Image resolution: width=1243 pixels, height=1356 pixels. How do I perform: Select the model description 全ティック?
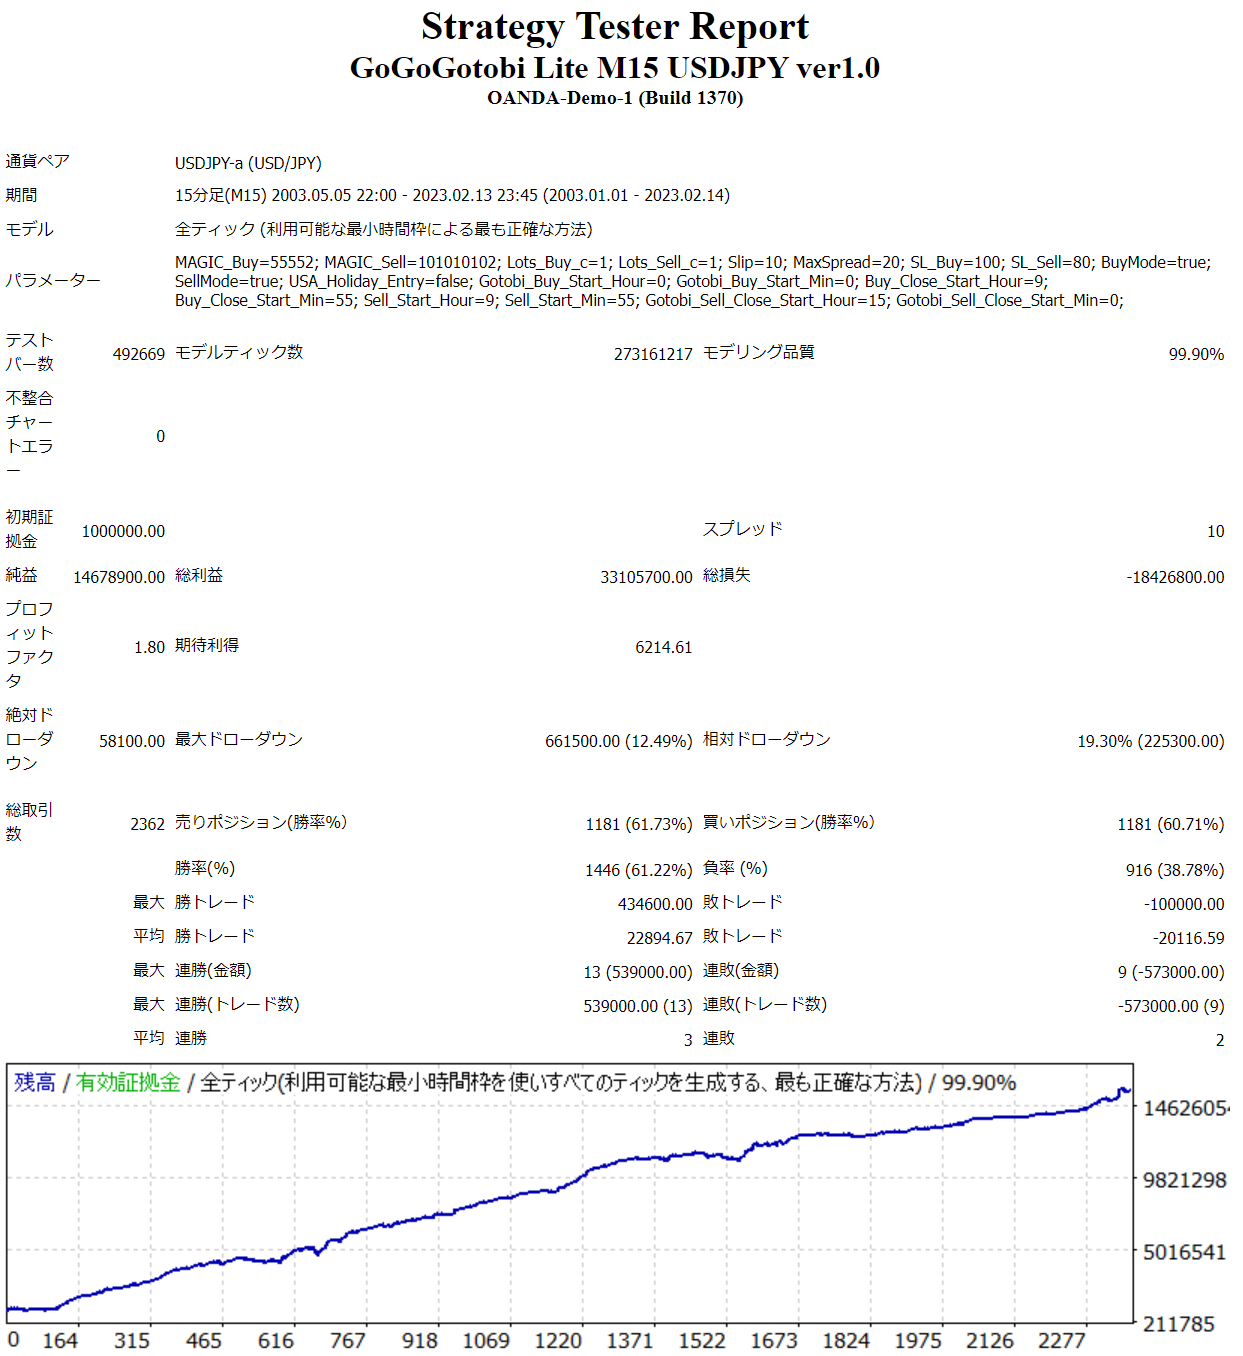point(384,229)
